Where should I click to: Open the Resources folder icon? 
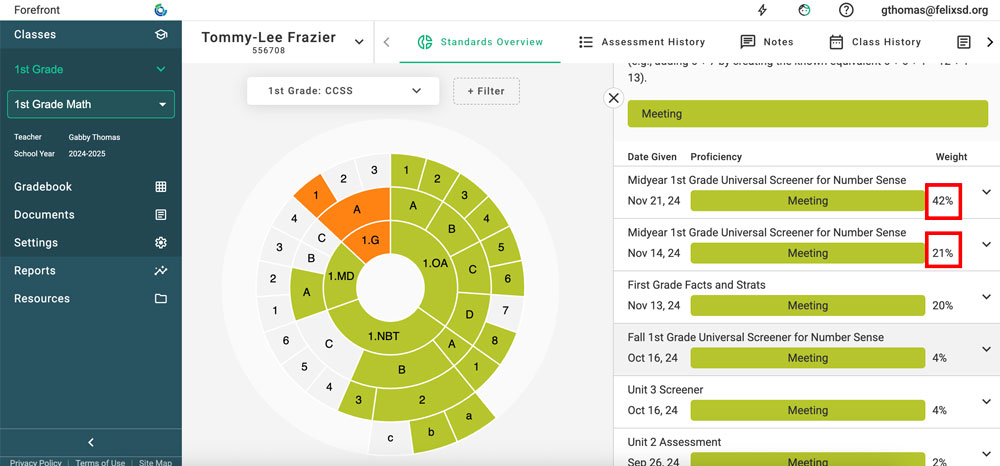click(161, 299)
